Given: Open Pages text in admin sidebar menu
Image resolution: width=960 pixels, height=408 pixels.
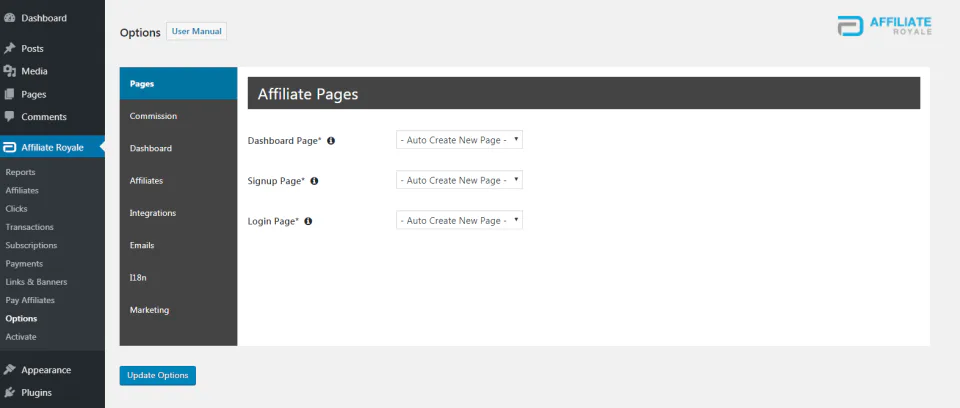Looking at the screenshot, I should 34,94.
